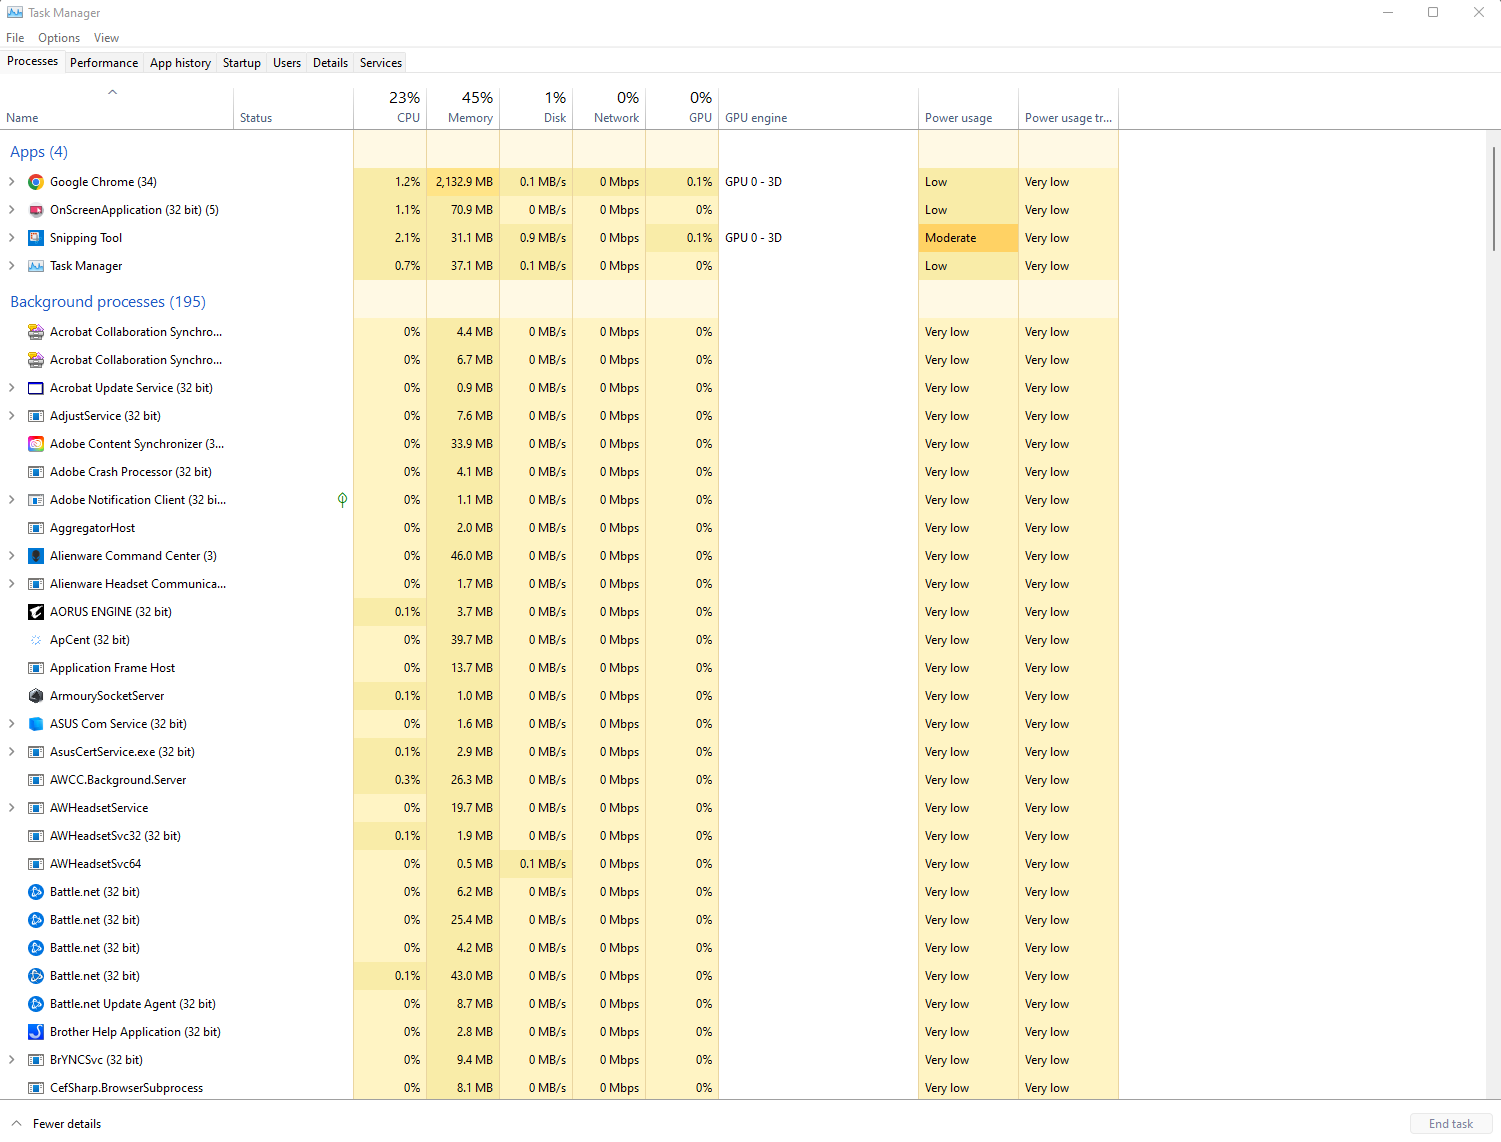Expand Alienware Command Center processes
The image size is (1501, 1142).
coord(12,556)
